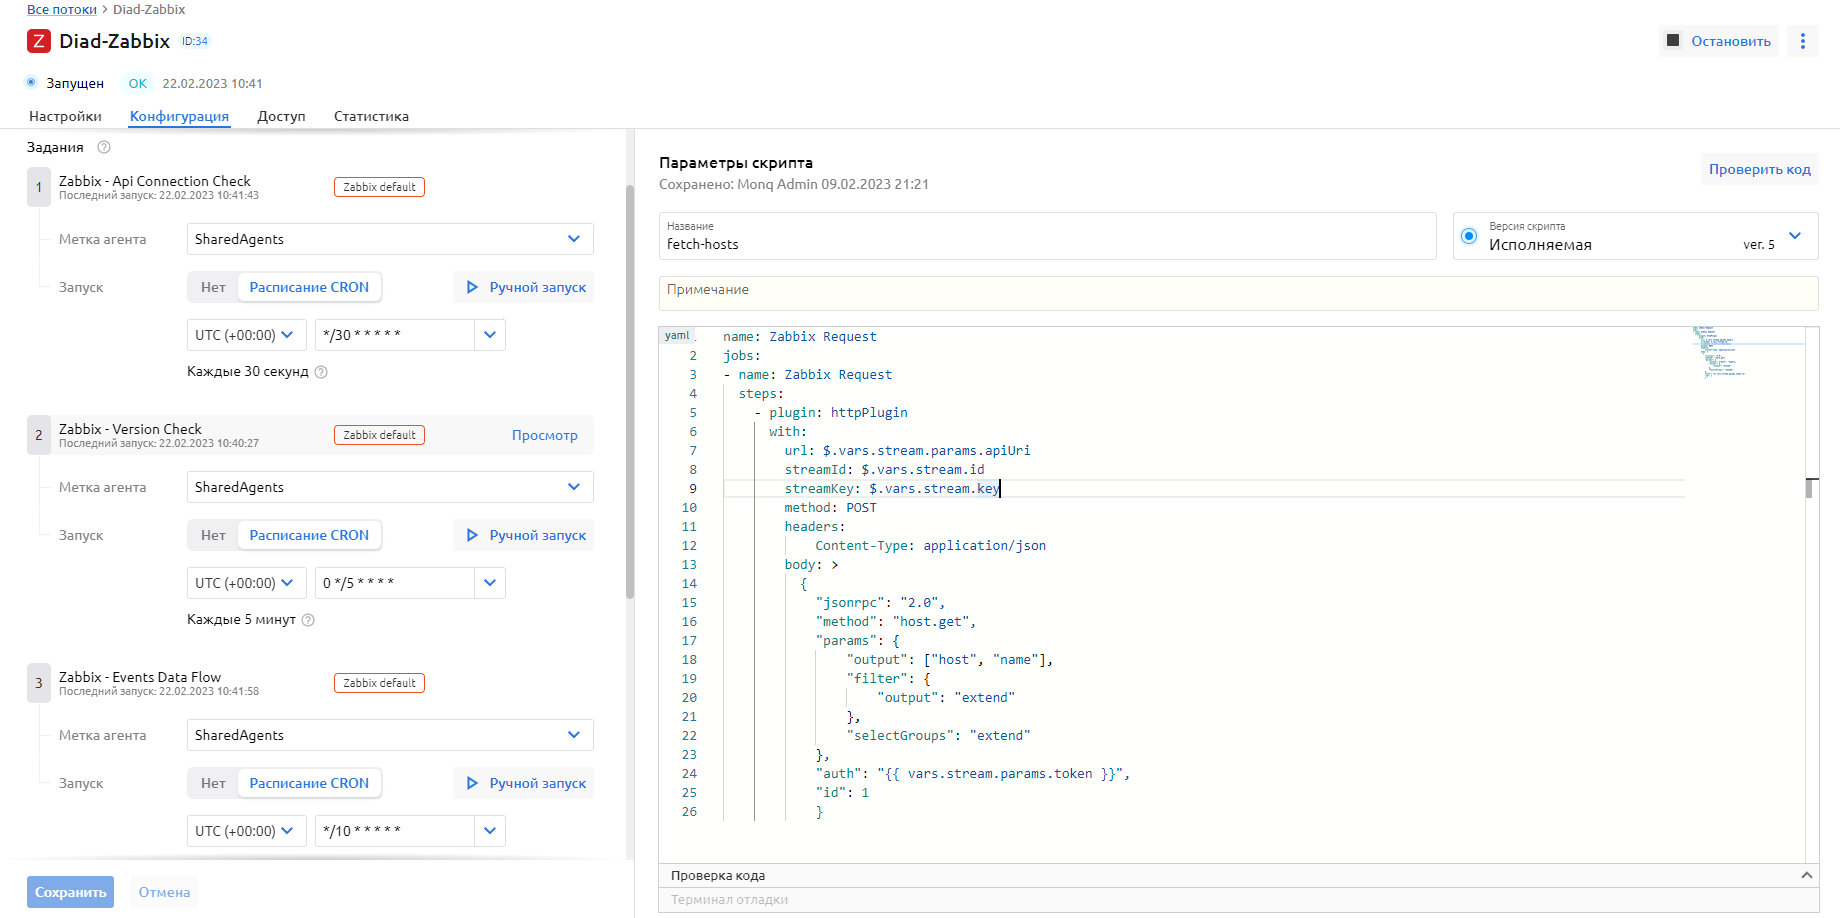The width and height of the screenshot is (1840, 918).
Task: Click Ручной запуск for Events Data Flow
Action: click(524, 783)
